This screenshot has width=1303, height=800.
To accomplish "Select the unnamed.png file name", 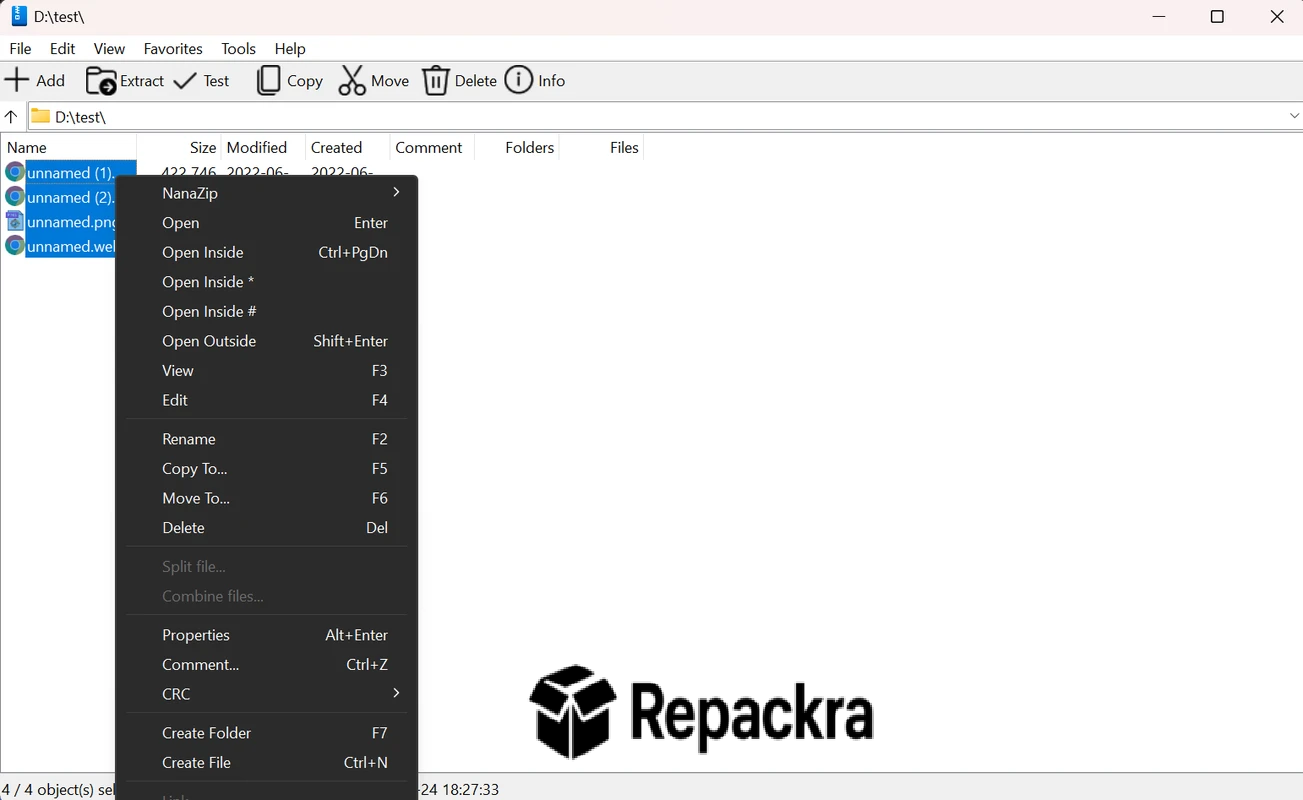I will (x=72, y=222).
